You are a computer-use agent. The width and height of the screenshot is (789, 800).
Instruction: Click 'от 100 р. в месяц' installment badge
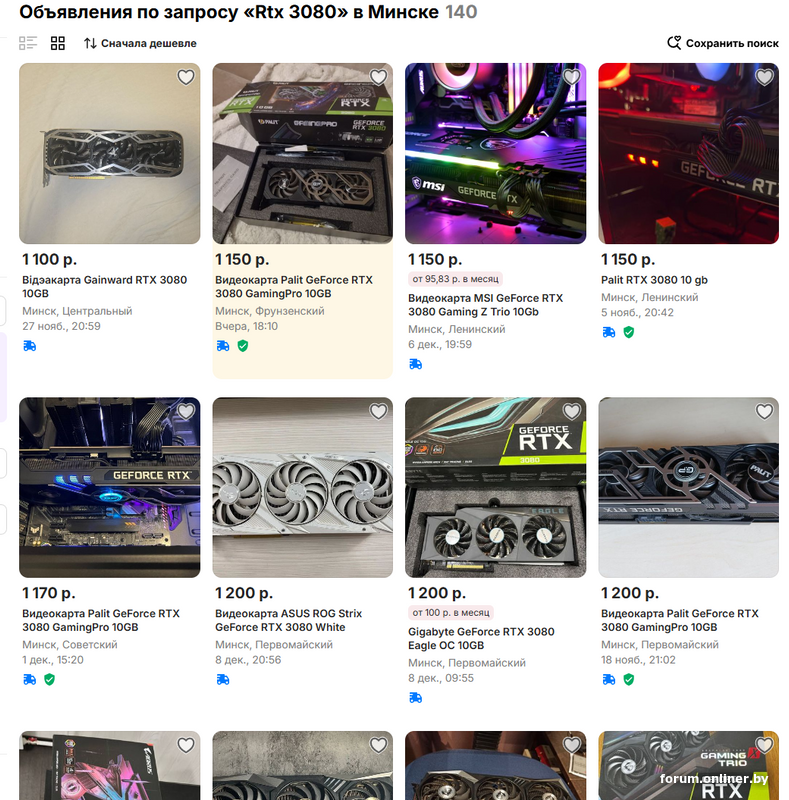tap(451, 613)
